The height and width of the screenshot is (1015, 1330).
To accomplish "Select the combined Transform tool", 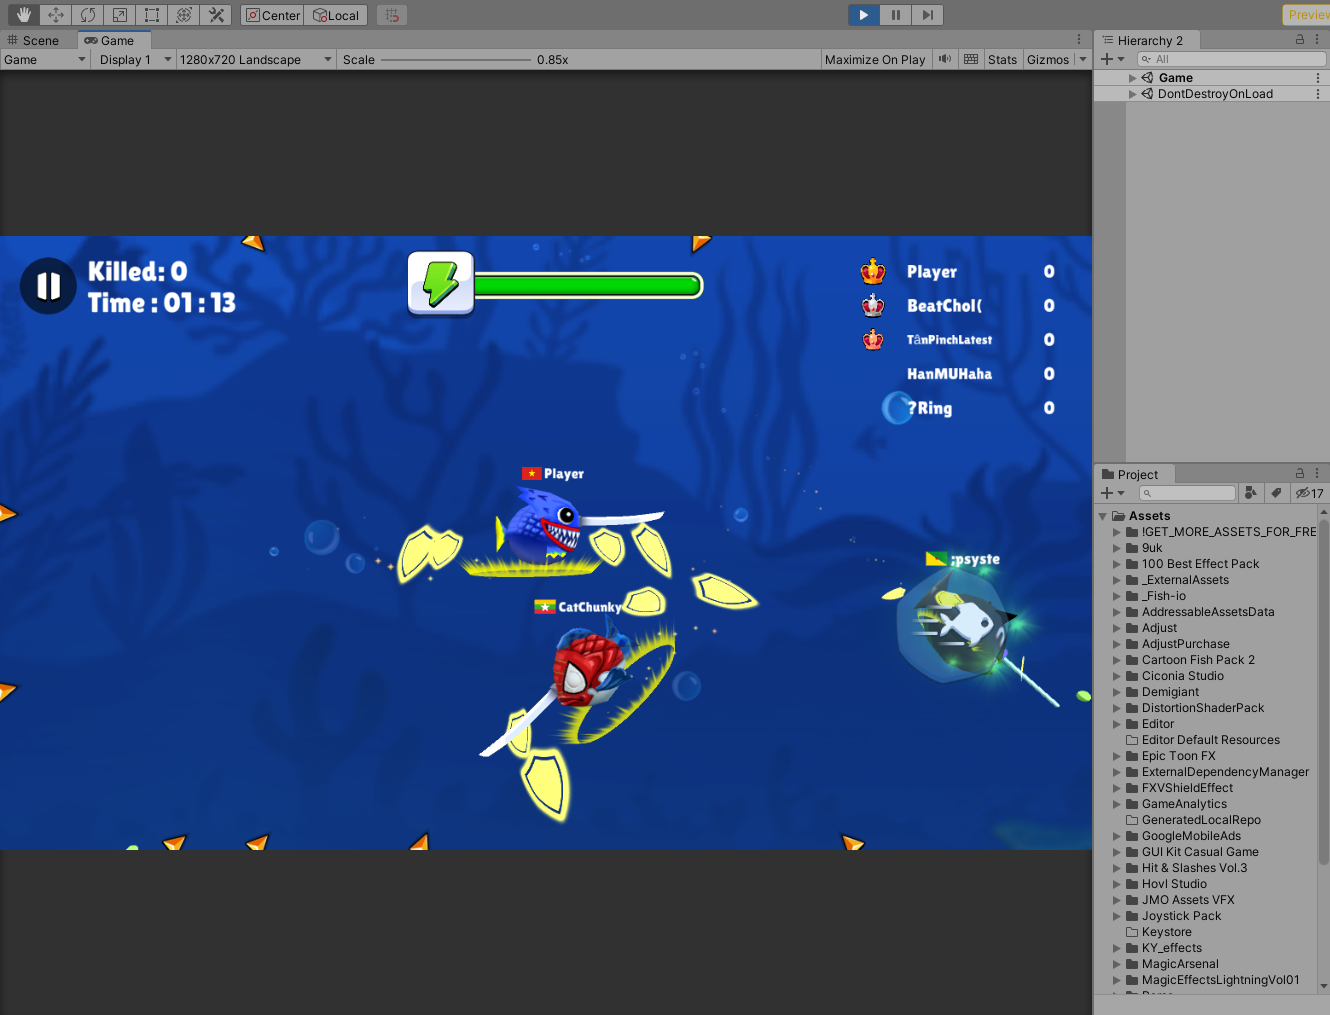I will [184, 15].
